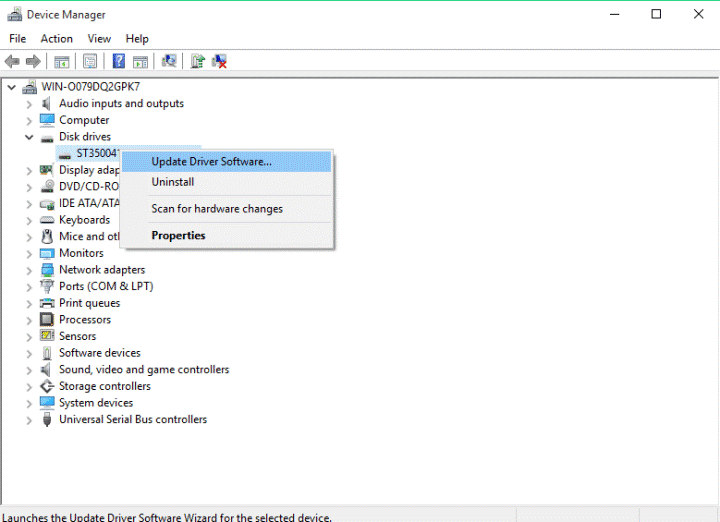Click the Forward arrow toolbar icon
Image resolution: width=720 pixels, height=522 pixels.
click(x=33, y=61)
